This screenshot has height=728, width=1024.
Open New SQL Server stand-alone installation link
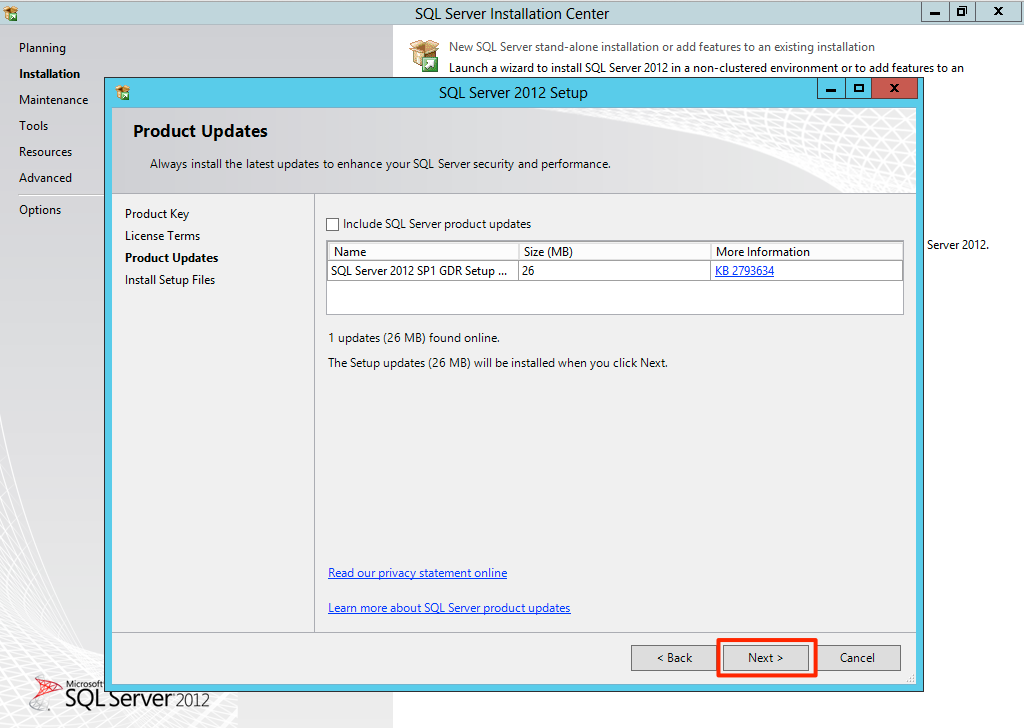tap(662, 47)
